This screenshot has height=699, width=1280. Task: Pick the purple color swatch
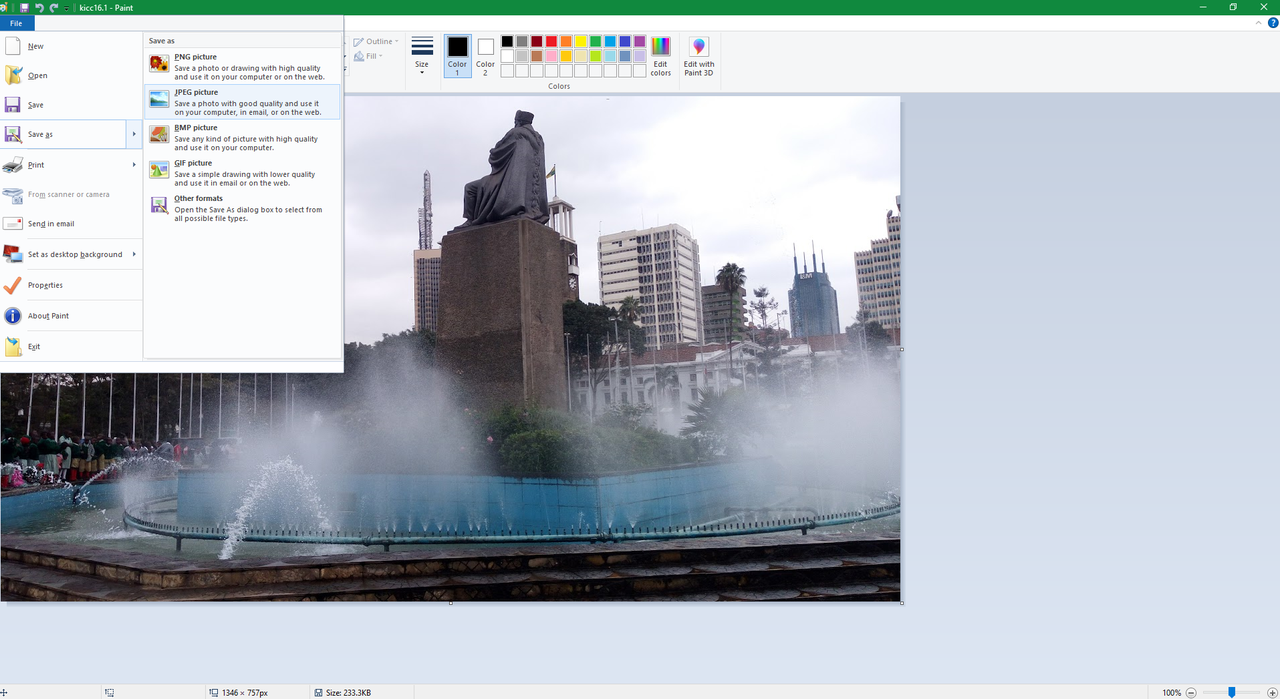click(x=640, y=41)
